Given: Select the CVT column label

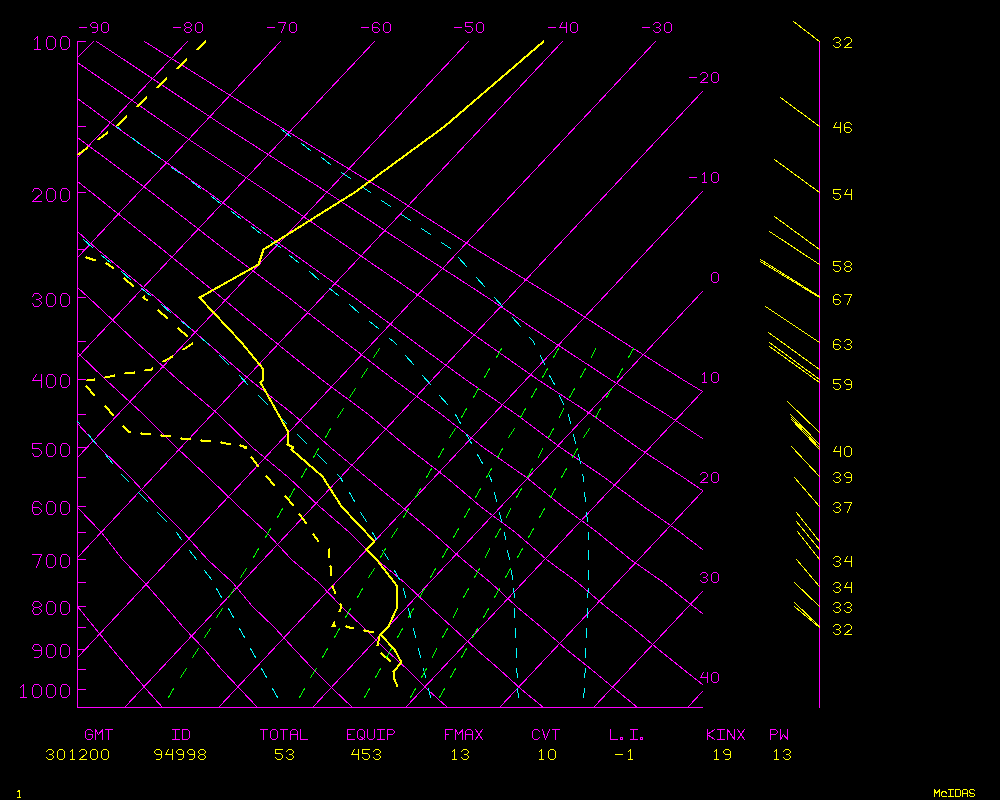Looking at the screenshot, I should point(546,735).
